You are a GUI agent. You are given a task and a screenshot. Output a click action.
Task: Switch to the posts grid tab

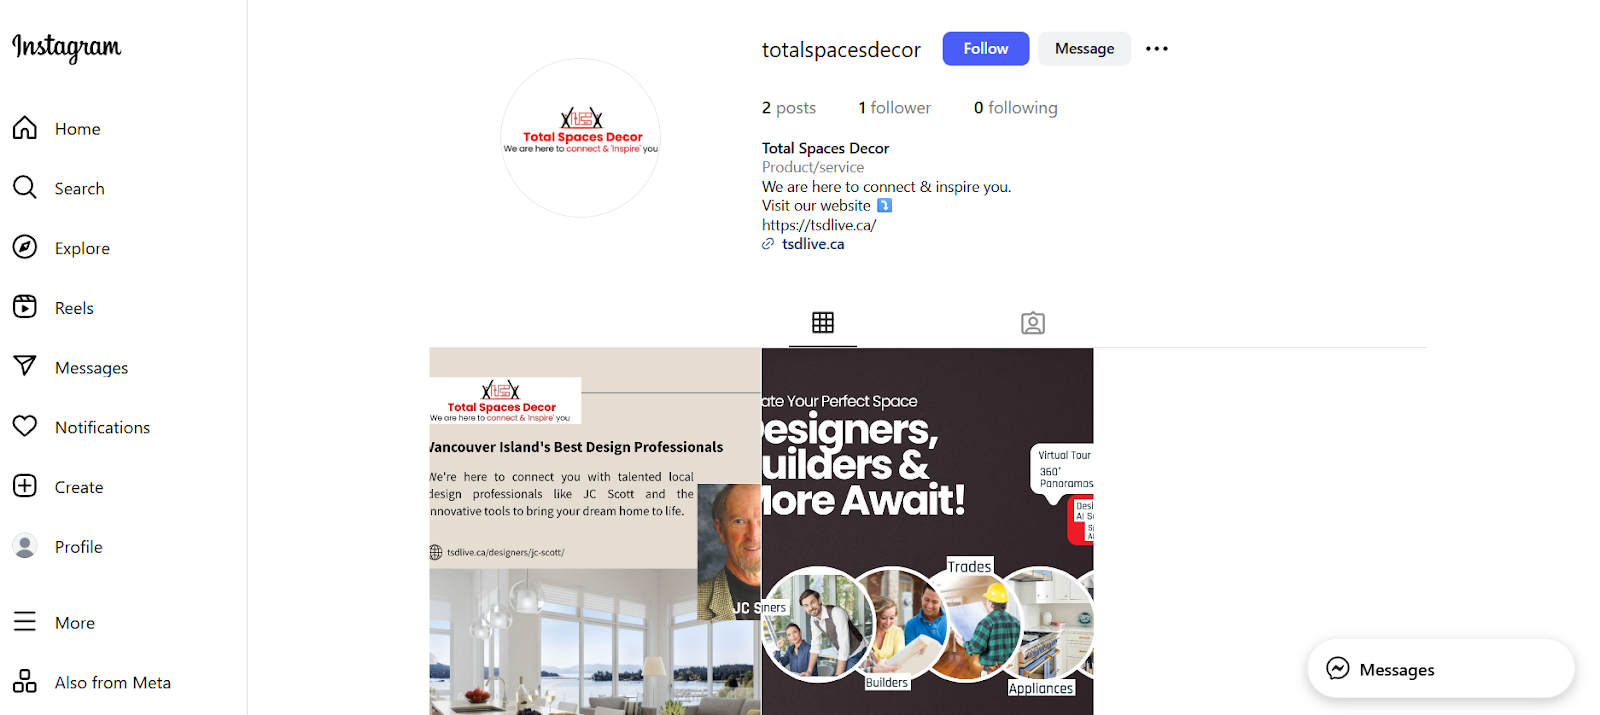tap(823, 322)
